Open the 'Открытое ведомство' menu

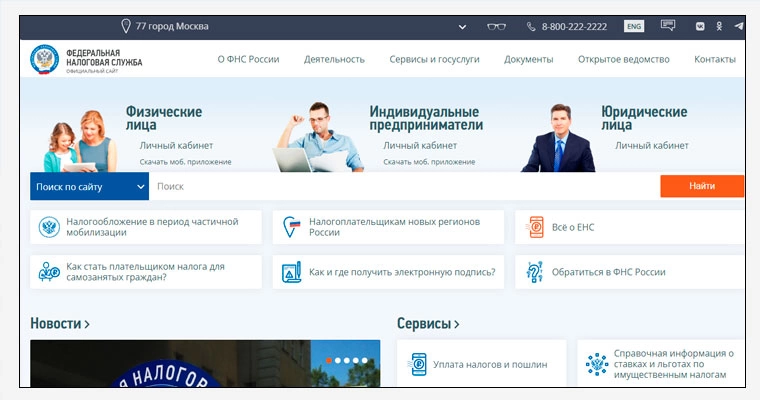(623, 59)
